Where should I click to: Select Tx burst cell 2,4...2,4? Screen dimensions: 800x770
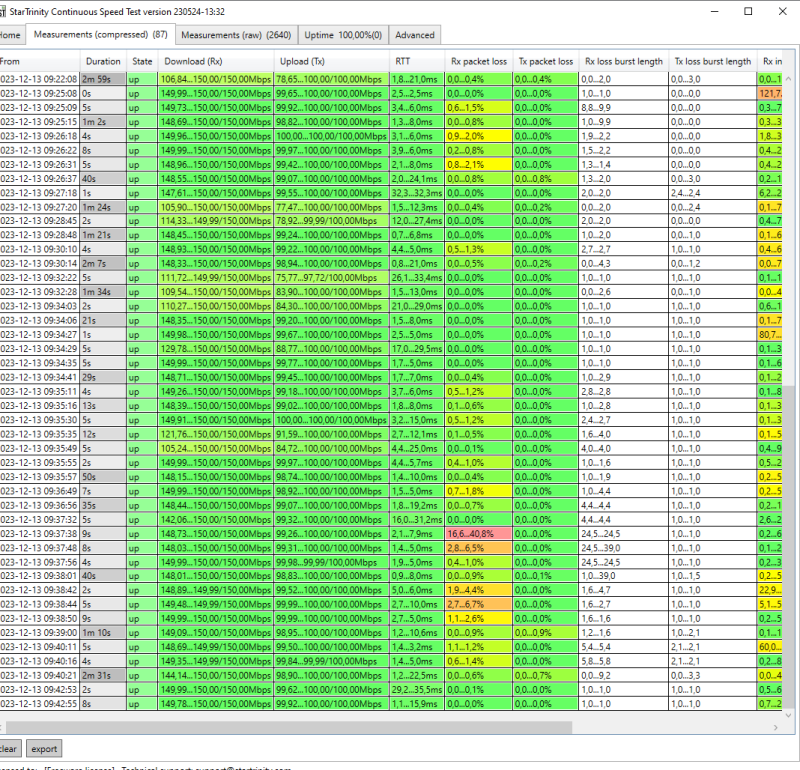click(713, 193)
